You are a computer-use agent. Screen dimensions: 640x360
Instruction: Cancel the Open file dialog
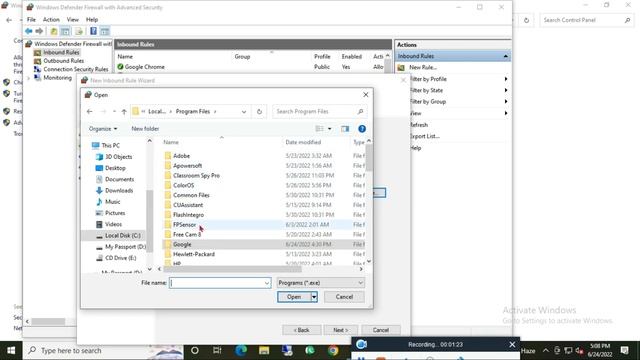pyautogui.click(x=344, y=297)
